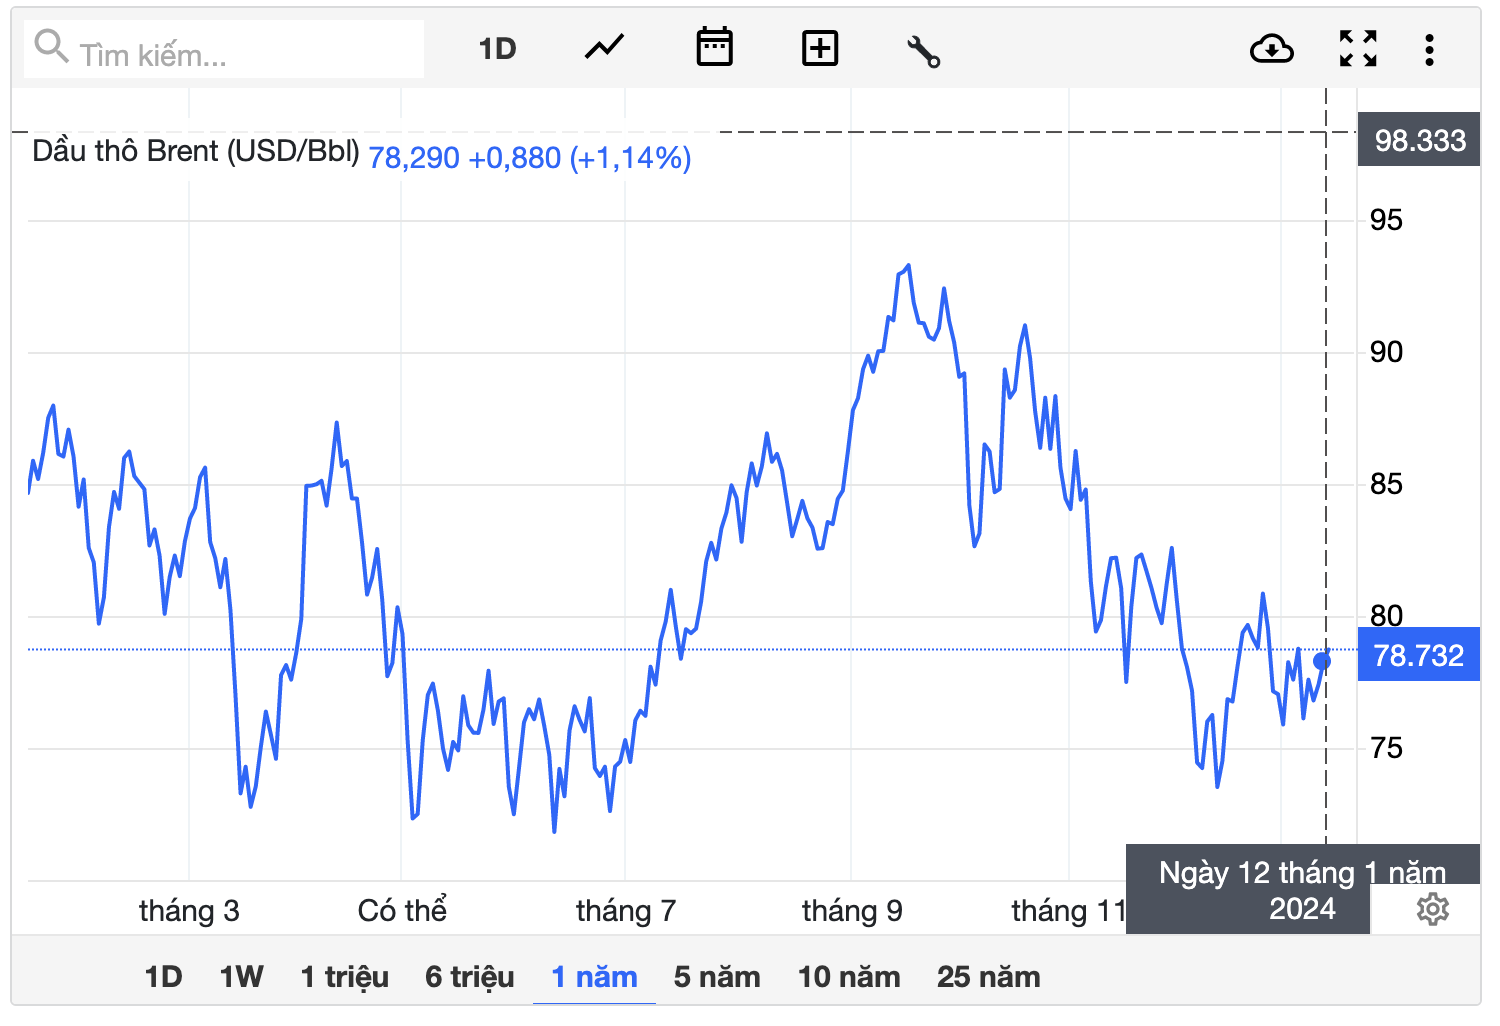Viewport: 1500px width, 1026px height.
Task: Select the 1D range tab
Action: [x=164, y=977]
